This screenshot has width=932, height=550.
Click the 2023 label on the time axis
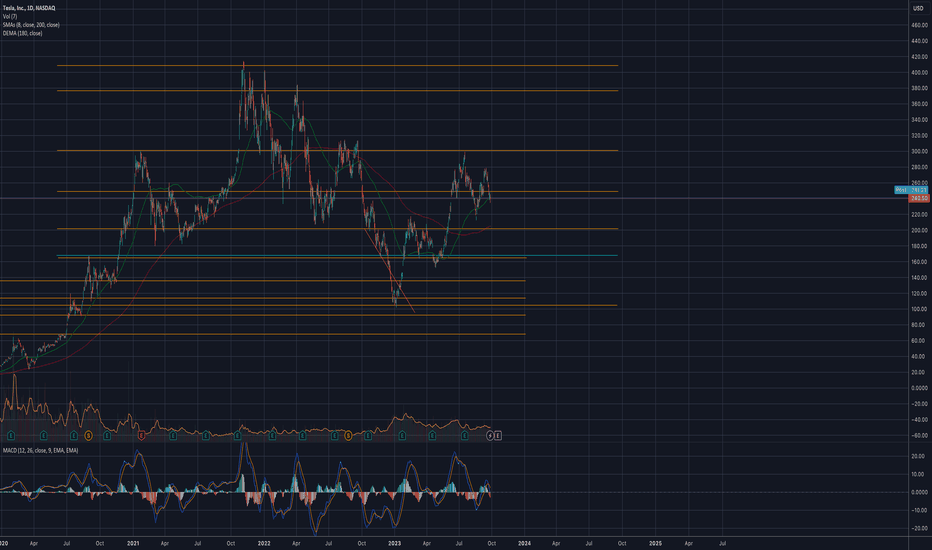click(x=394, y=543)
